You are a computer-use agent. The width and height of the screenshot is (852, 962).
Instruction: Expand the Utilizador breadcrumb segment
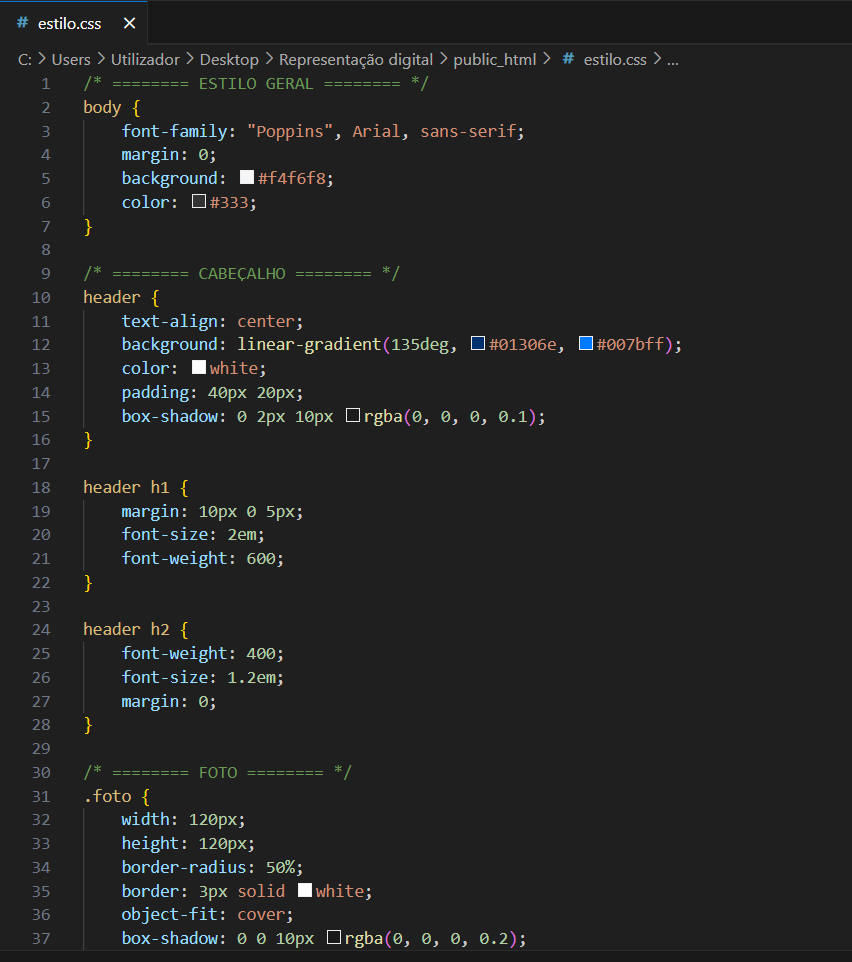tap(144, 59)
